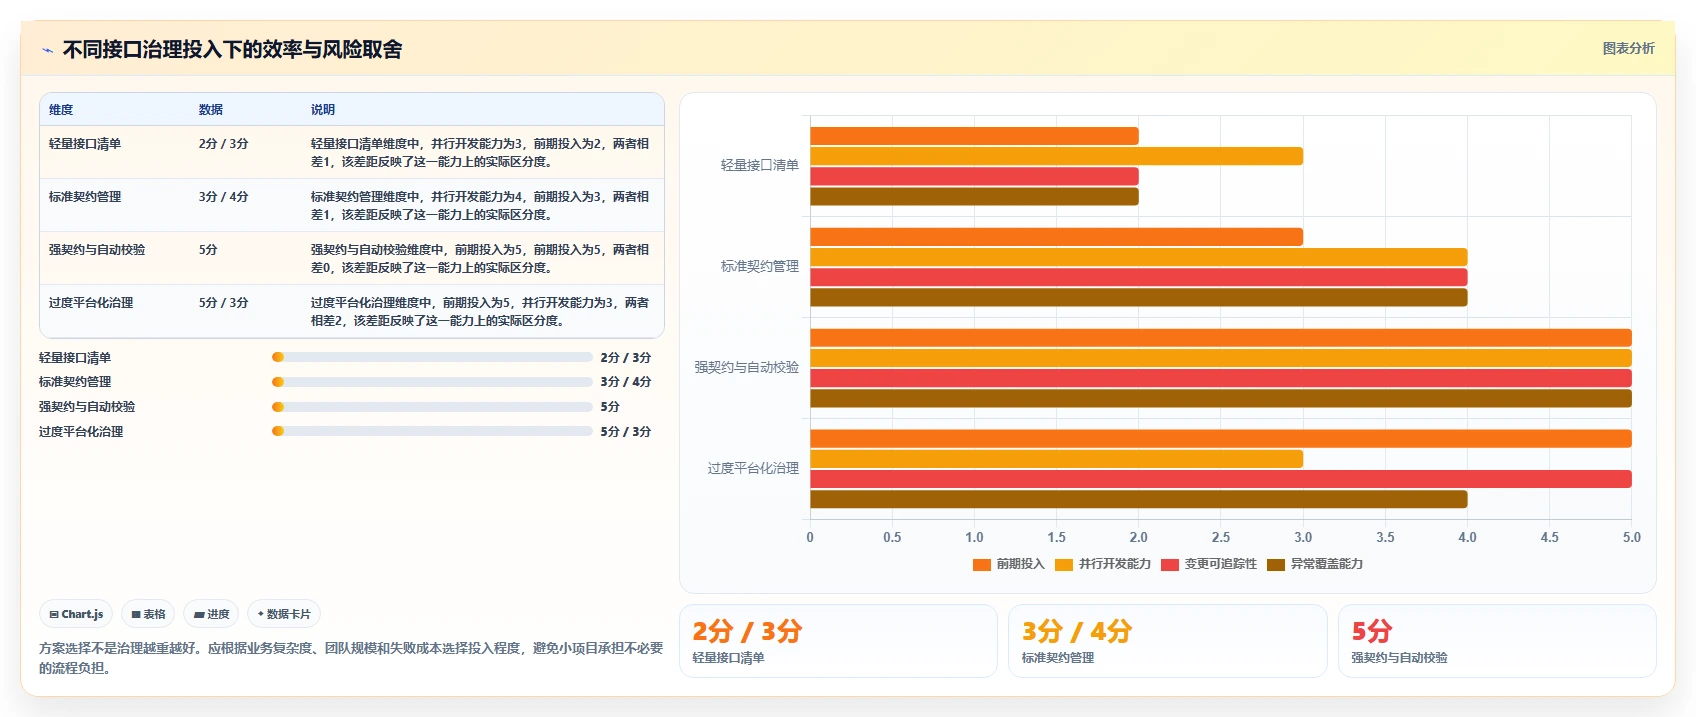1696x717 pixels.
Task: Click the 维度 table column header
Action: [x=61, y=110]
